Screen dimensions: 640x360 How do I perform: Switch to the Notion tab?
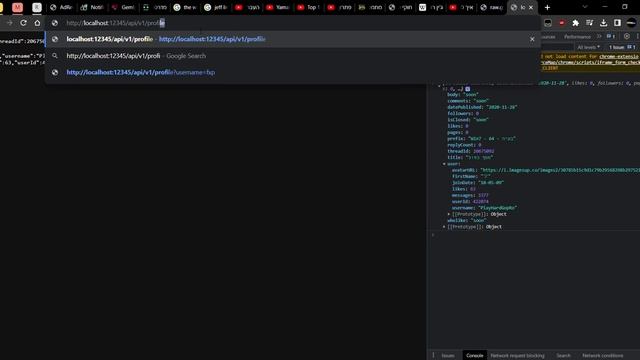coord(92,7)
